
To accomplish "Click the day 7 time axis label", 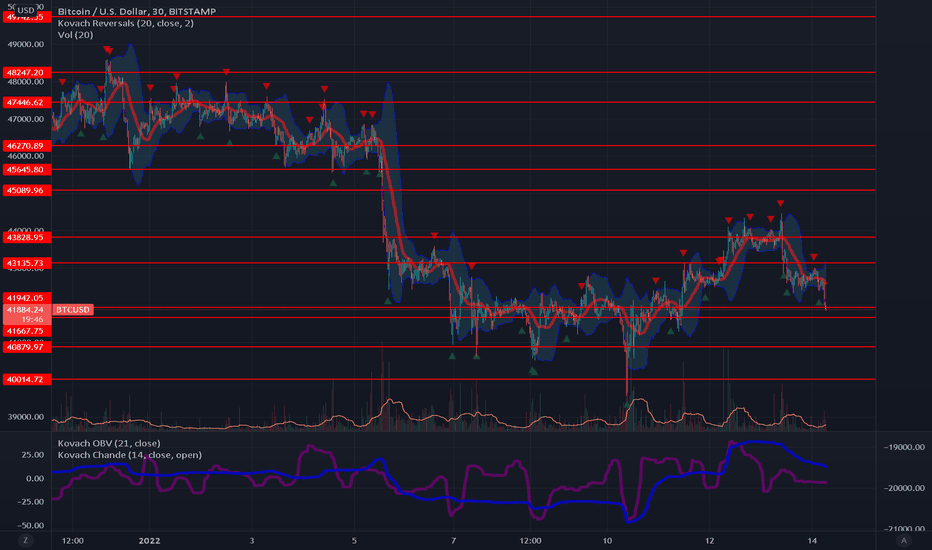I will coord(454,540).
